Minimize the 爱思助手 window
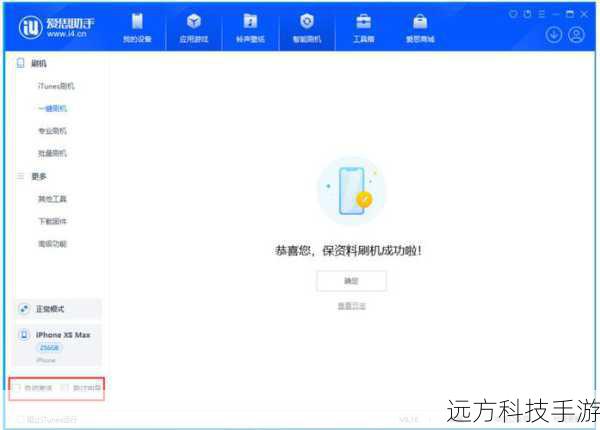The height and width of the screenshot is (430, 600). [556, 14]
